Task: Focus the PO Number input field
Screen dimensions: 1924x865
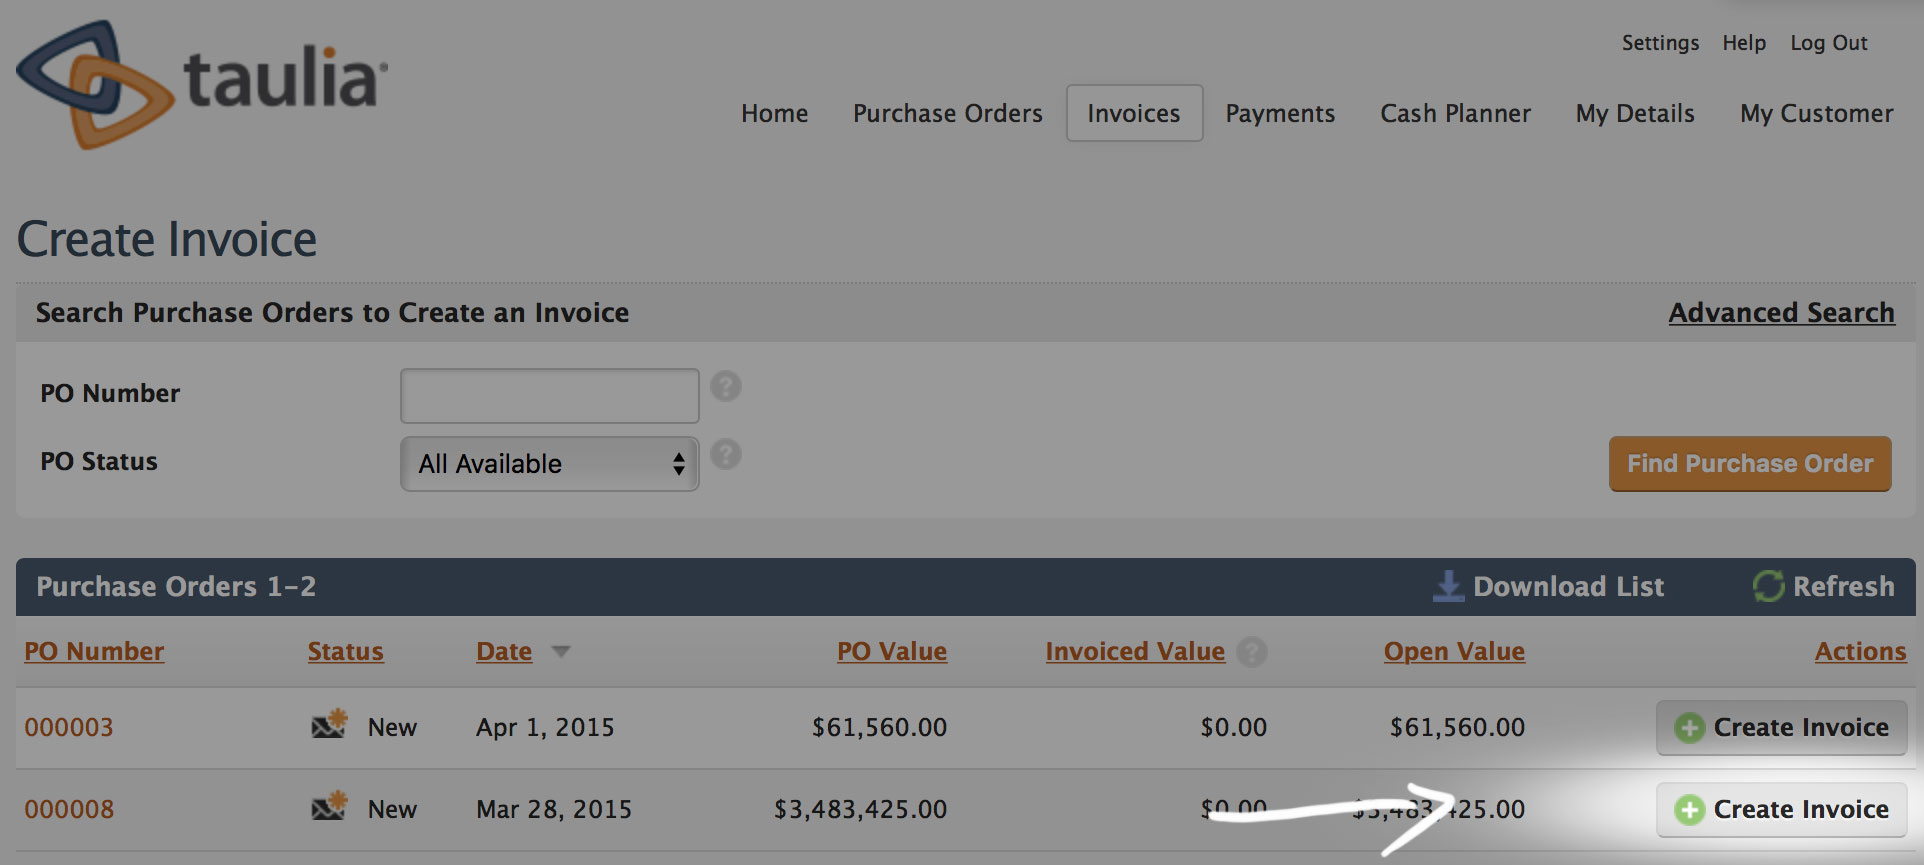Action: coord(549,396)
